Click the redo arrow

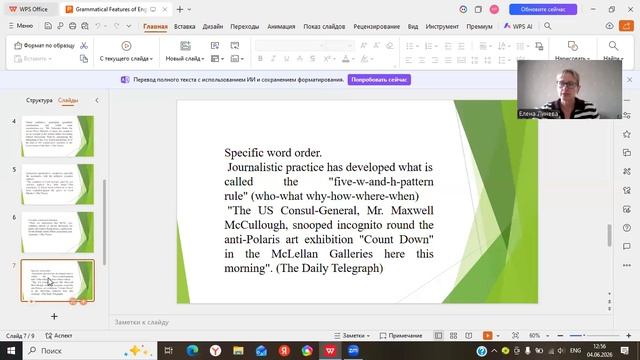click(x=117, y=26)
